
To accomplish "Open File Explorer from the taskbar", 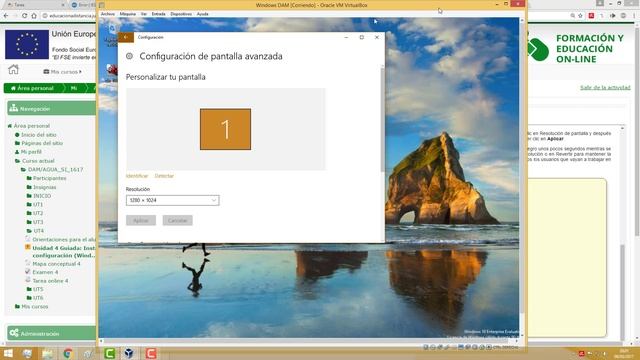I will tap(47, 353).
